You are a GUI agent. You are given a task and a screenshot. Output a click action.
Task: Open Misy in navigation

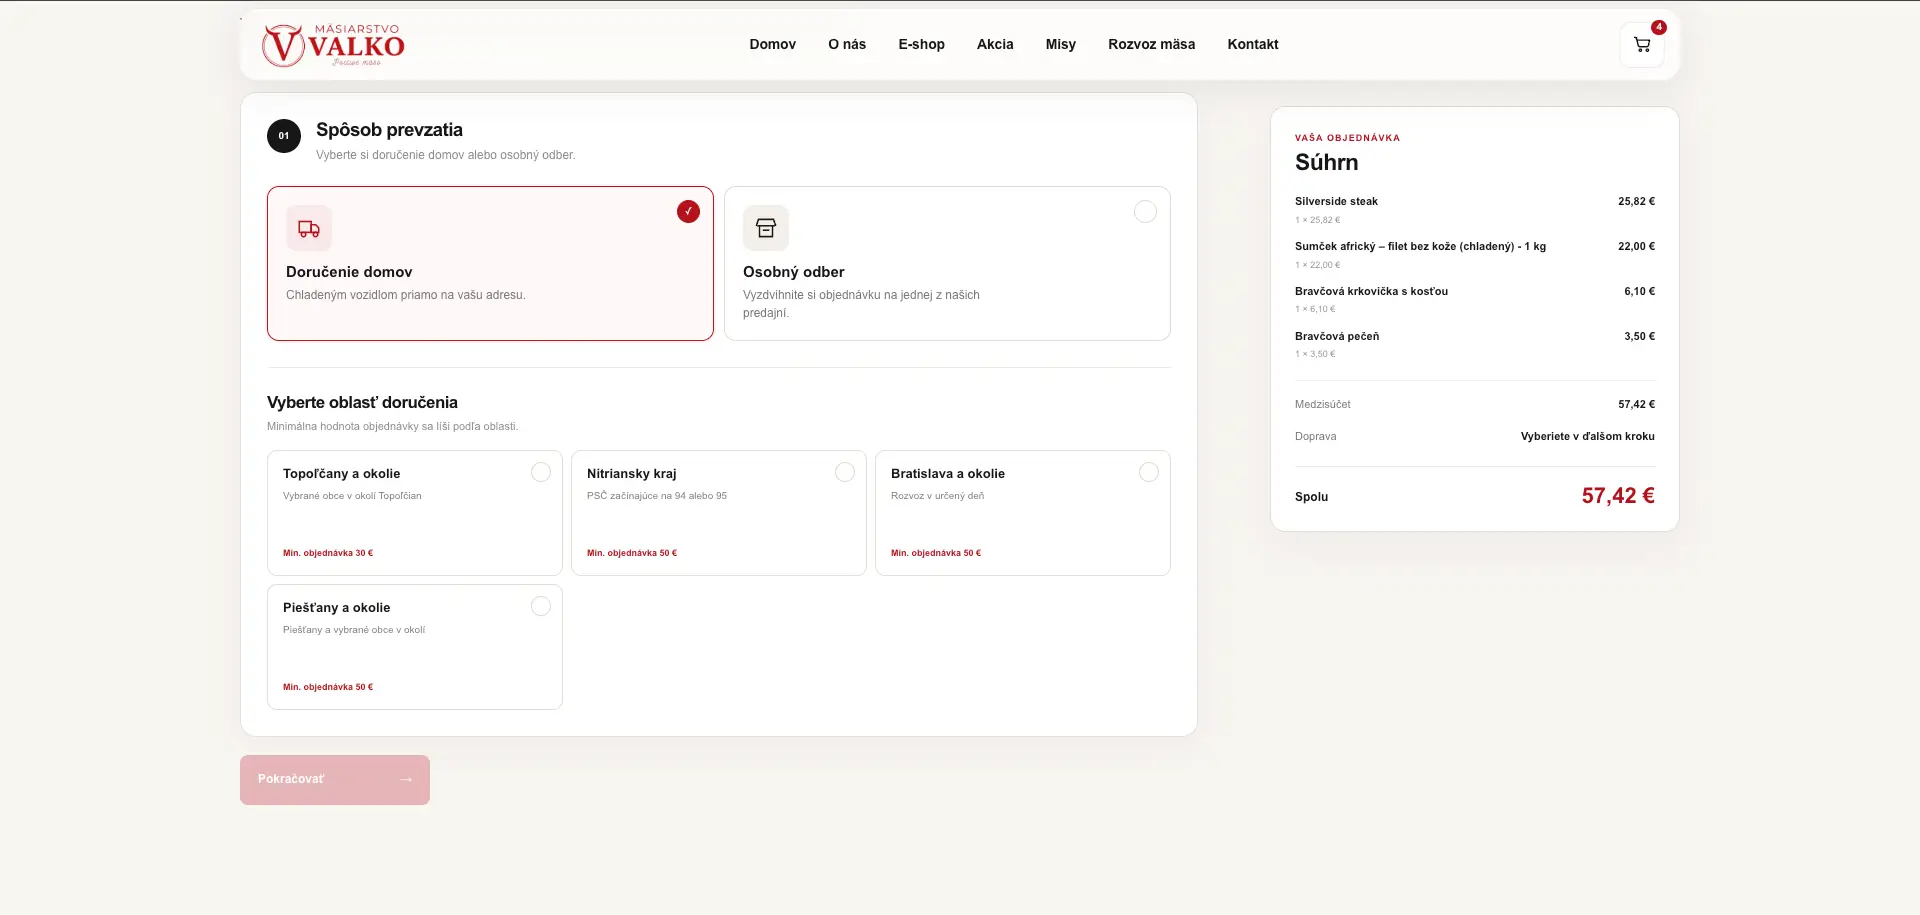[x=1061, y=44]
